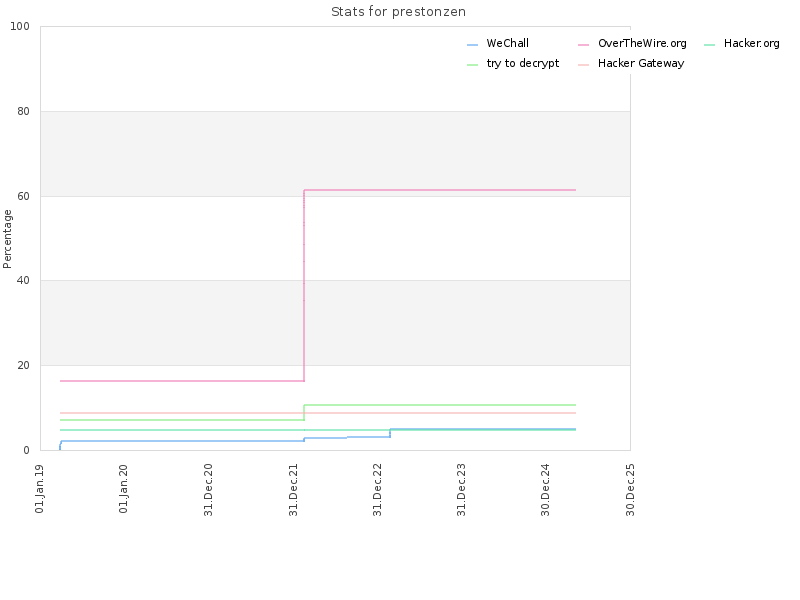Click the chart title Stats for prestonzen
Viewport: 800px width, 600px height.
click(398, 12)
